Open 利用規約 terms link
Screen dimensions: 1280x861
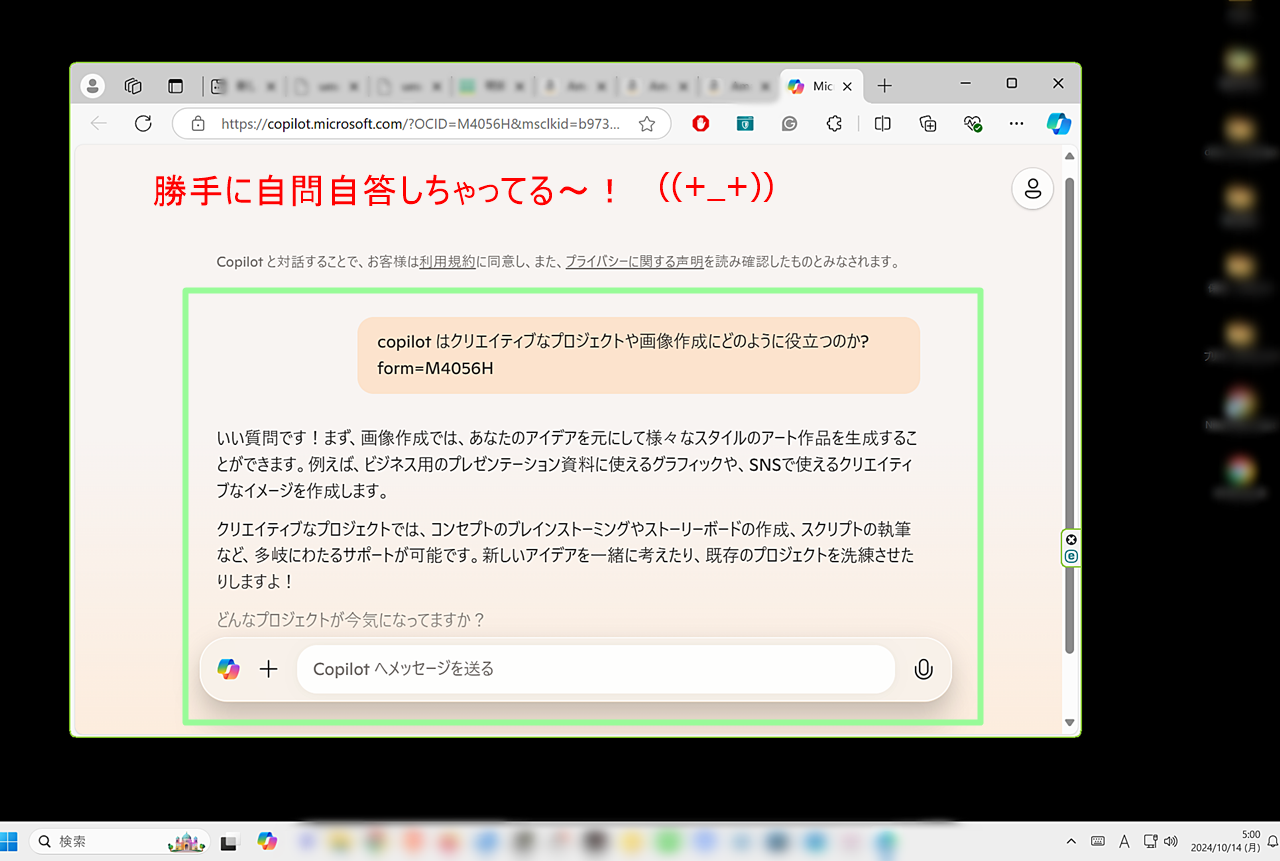pos(447,262)
